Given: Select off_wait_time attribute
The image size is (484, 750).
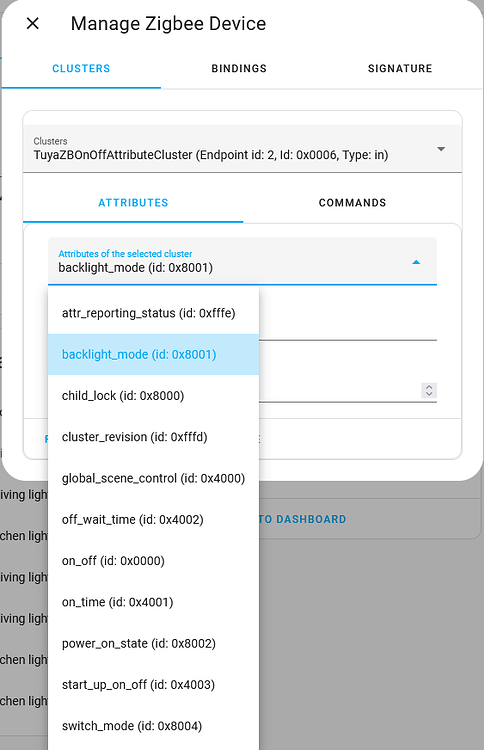Looking at the screenshot, I should [153, 519].
